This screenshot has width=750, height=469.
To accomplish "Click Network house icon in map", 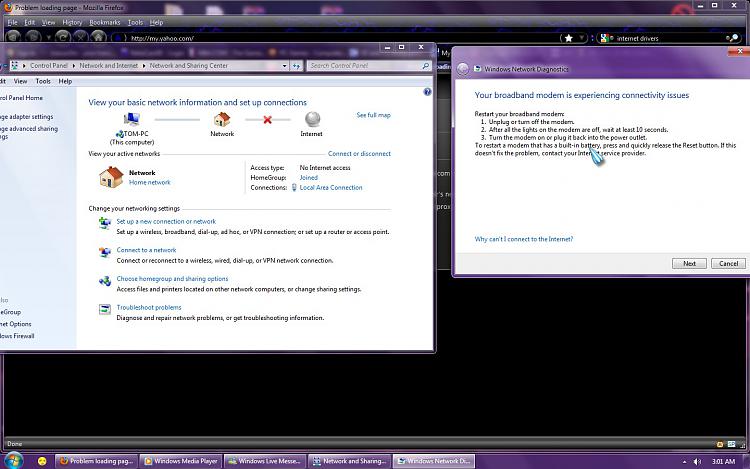I will tap(222, 119).
